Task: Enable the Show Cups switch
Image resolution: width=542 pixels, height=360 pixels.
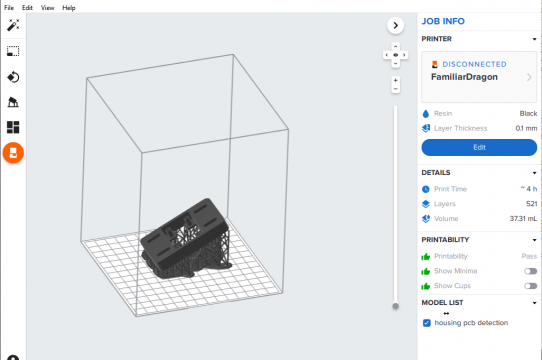Action: 531,286
